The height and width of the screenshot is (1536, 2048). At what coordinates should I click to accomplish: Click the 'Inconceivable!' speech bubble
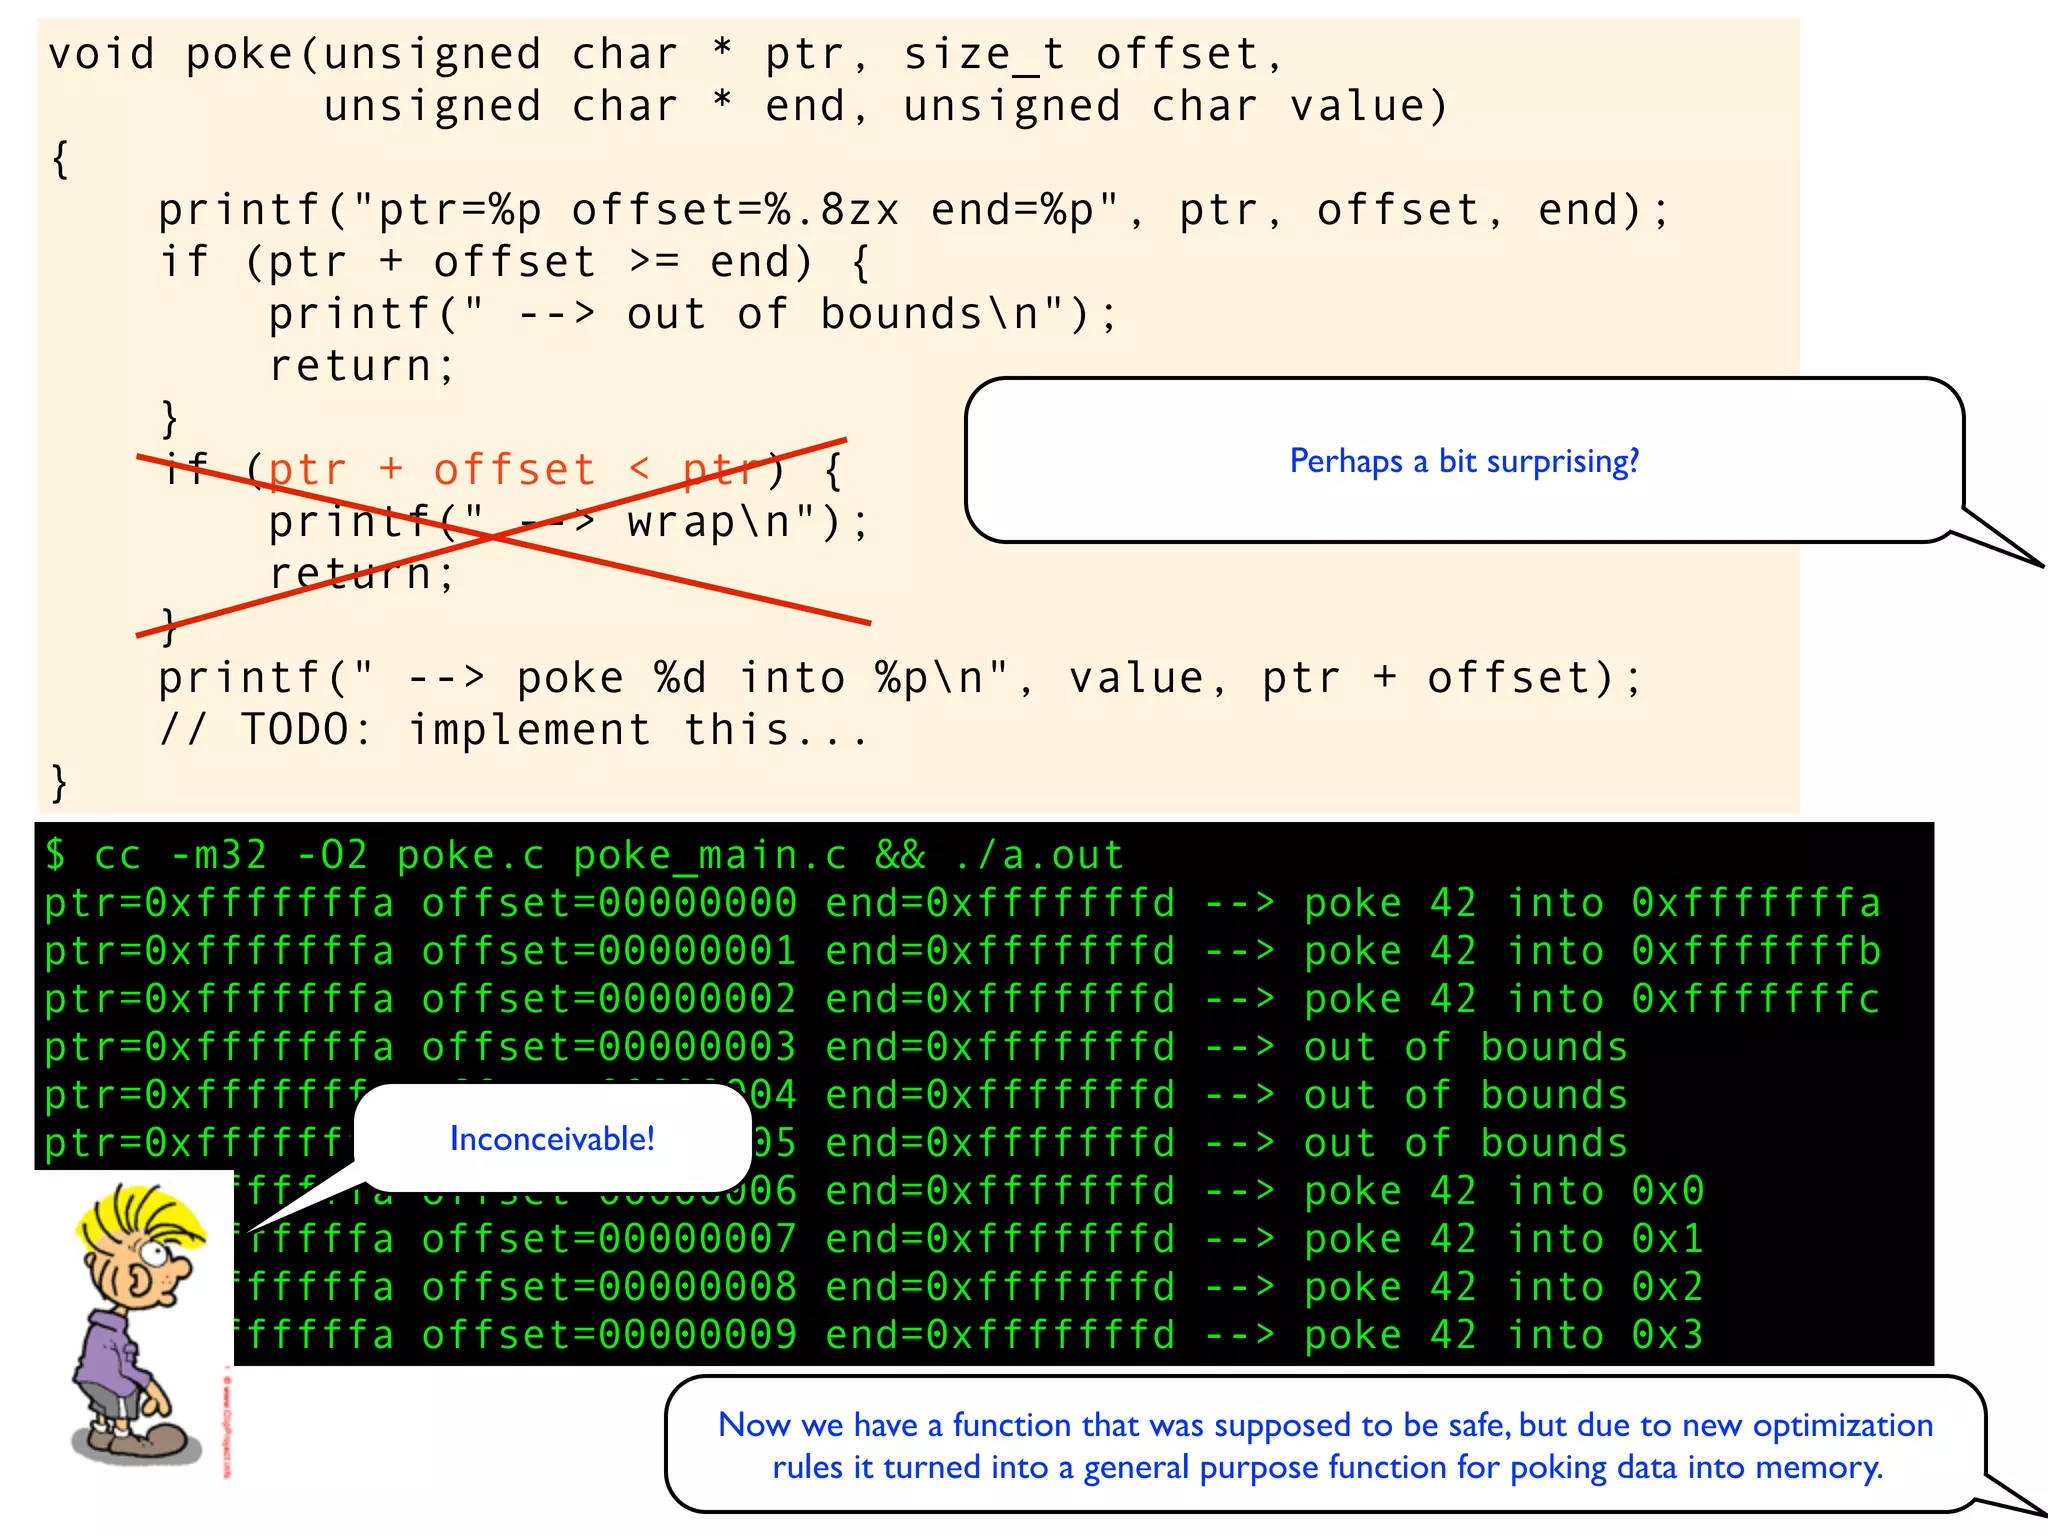click(552, 1138)
